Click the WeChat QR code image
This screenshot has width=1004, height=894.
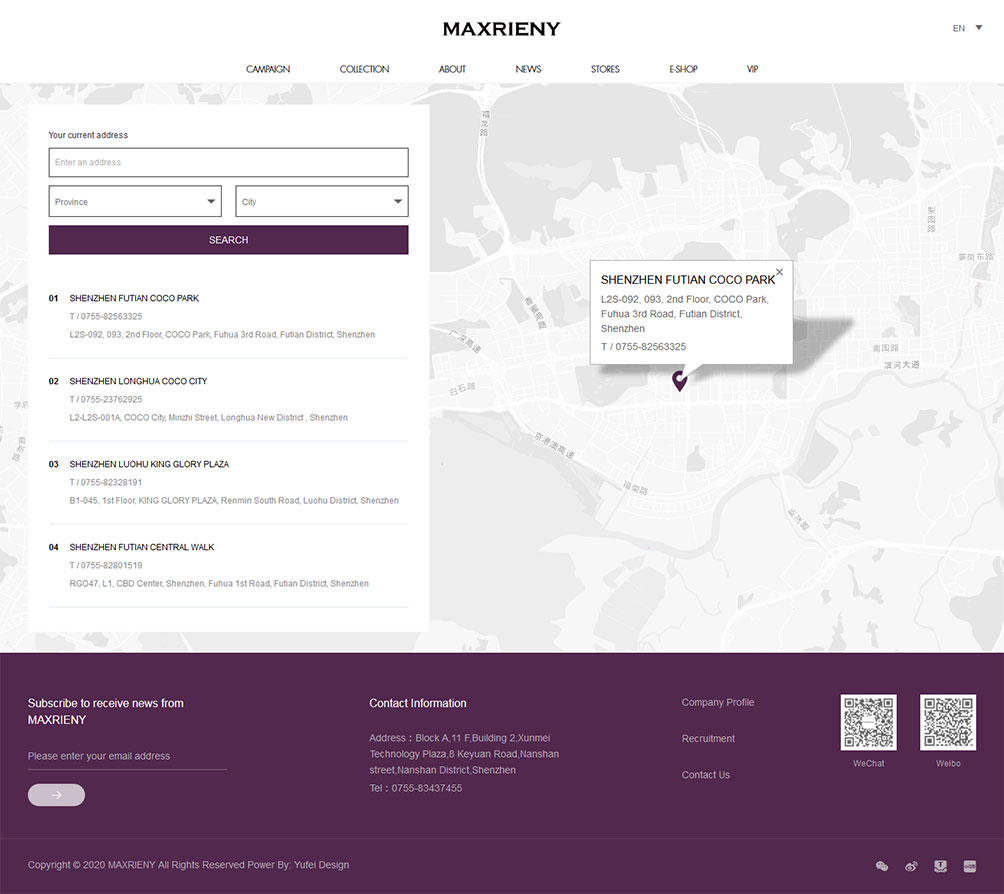pyautogui.click(x=868, y=722)
